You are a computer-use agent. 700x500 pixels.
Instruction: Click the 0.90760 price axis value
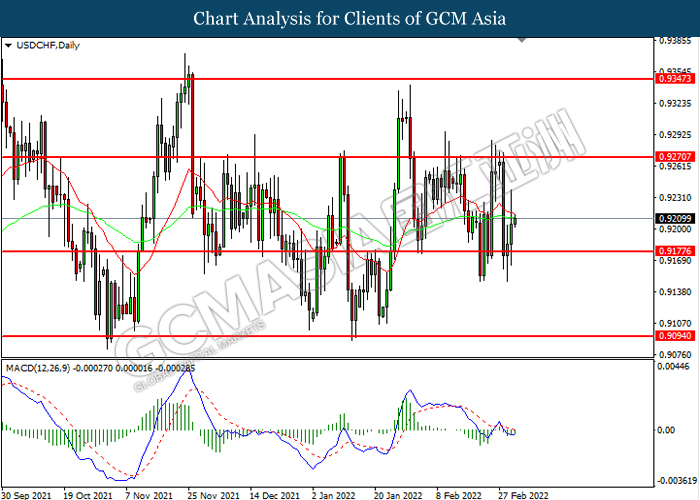(675, 355)
